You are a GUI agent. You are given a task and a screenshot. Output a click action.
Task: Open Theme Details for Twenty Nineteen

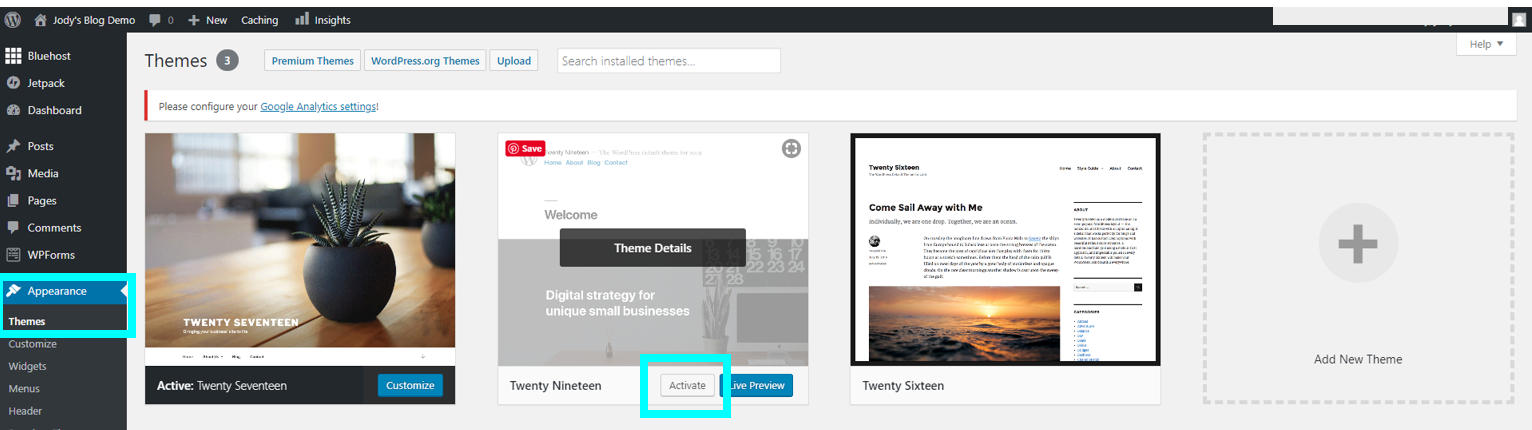[x=652, y=248]
